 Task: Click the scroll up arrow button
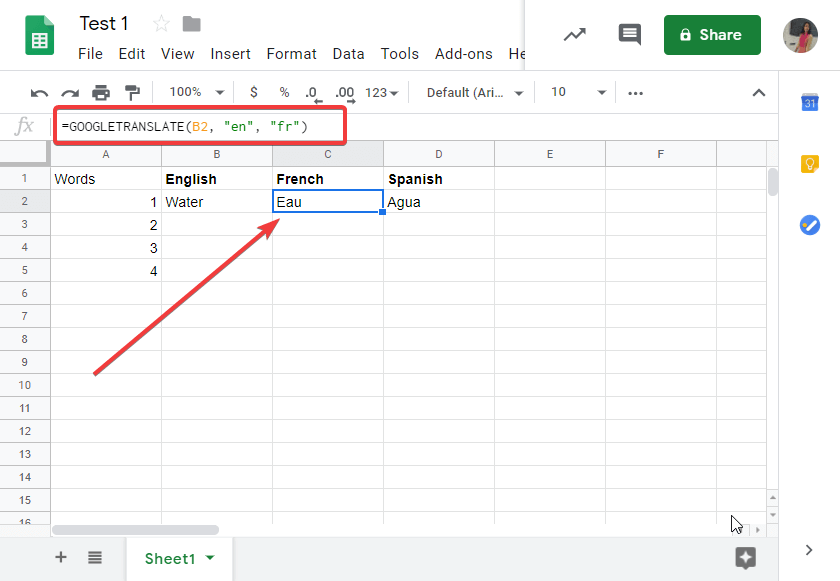coord(772,497)
